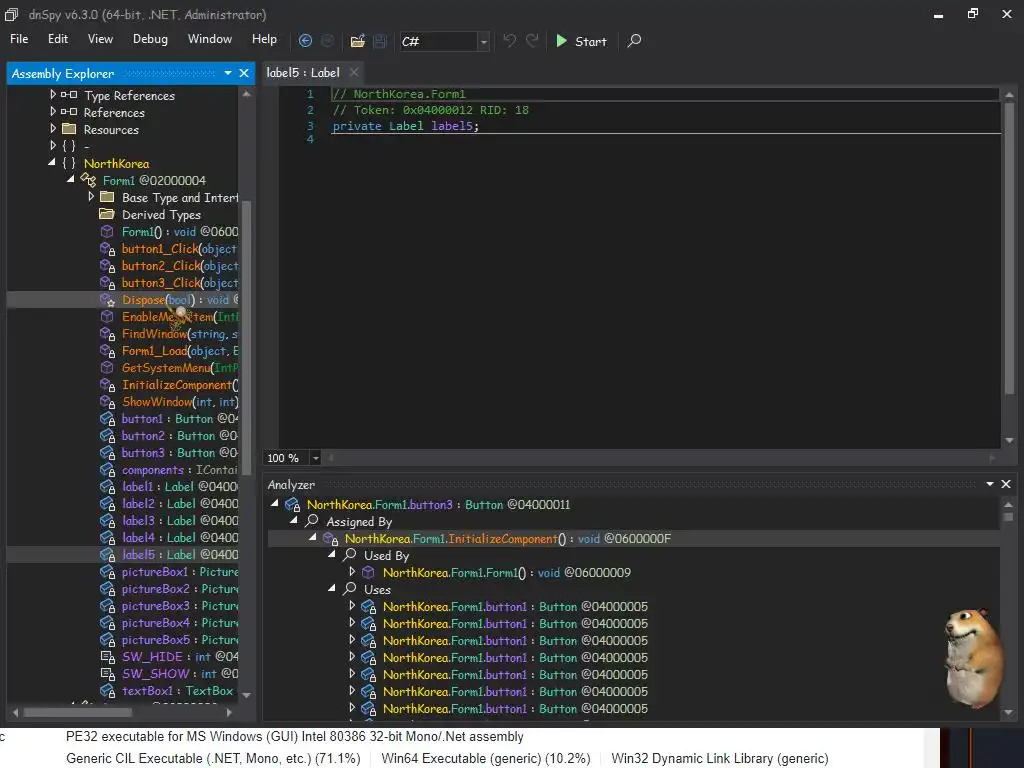Click the Navigate Backward arrow icon
This screenshot has width=1024, height=768.
[x=306, y=41]
